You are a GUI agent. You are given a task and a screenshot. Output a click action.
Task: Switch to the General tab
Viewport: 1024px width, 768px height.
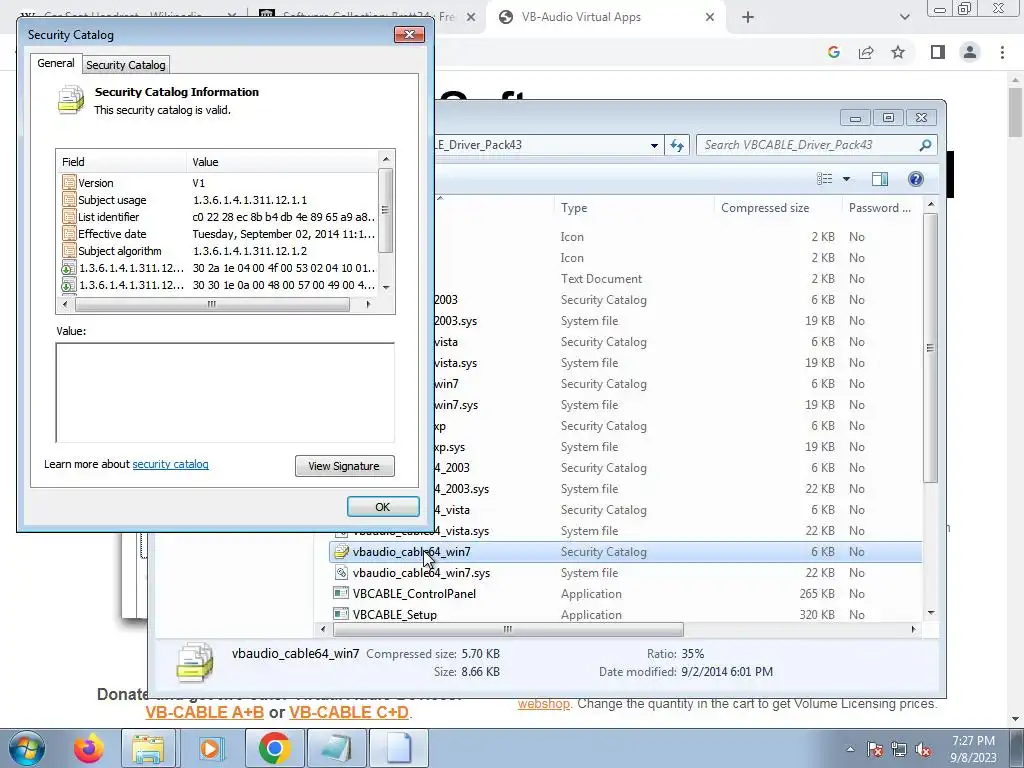pyautogui.click(x=56, y=63)
